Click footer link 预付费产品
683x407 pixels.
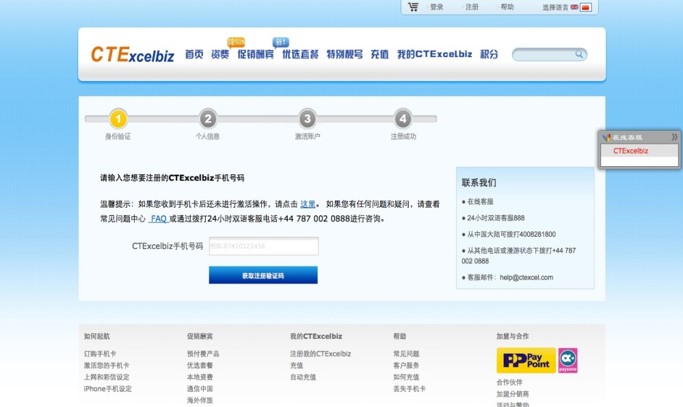(203, 354)
